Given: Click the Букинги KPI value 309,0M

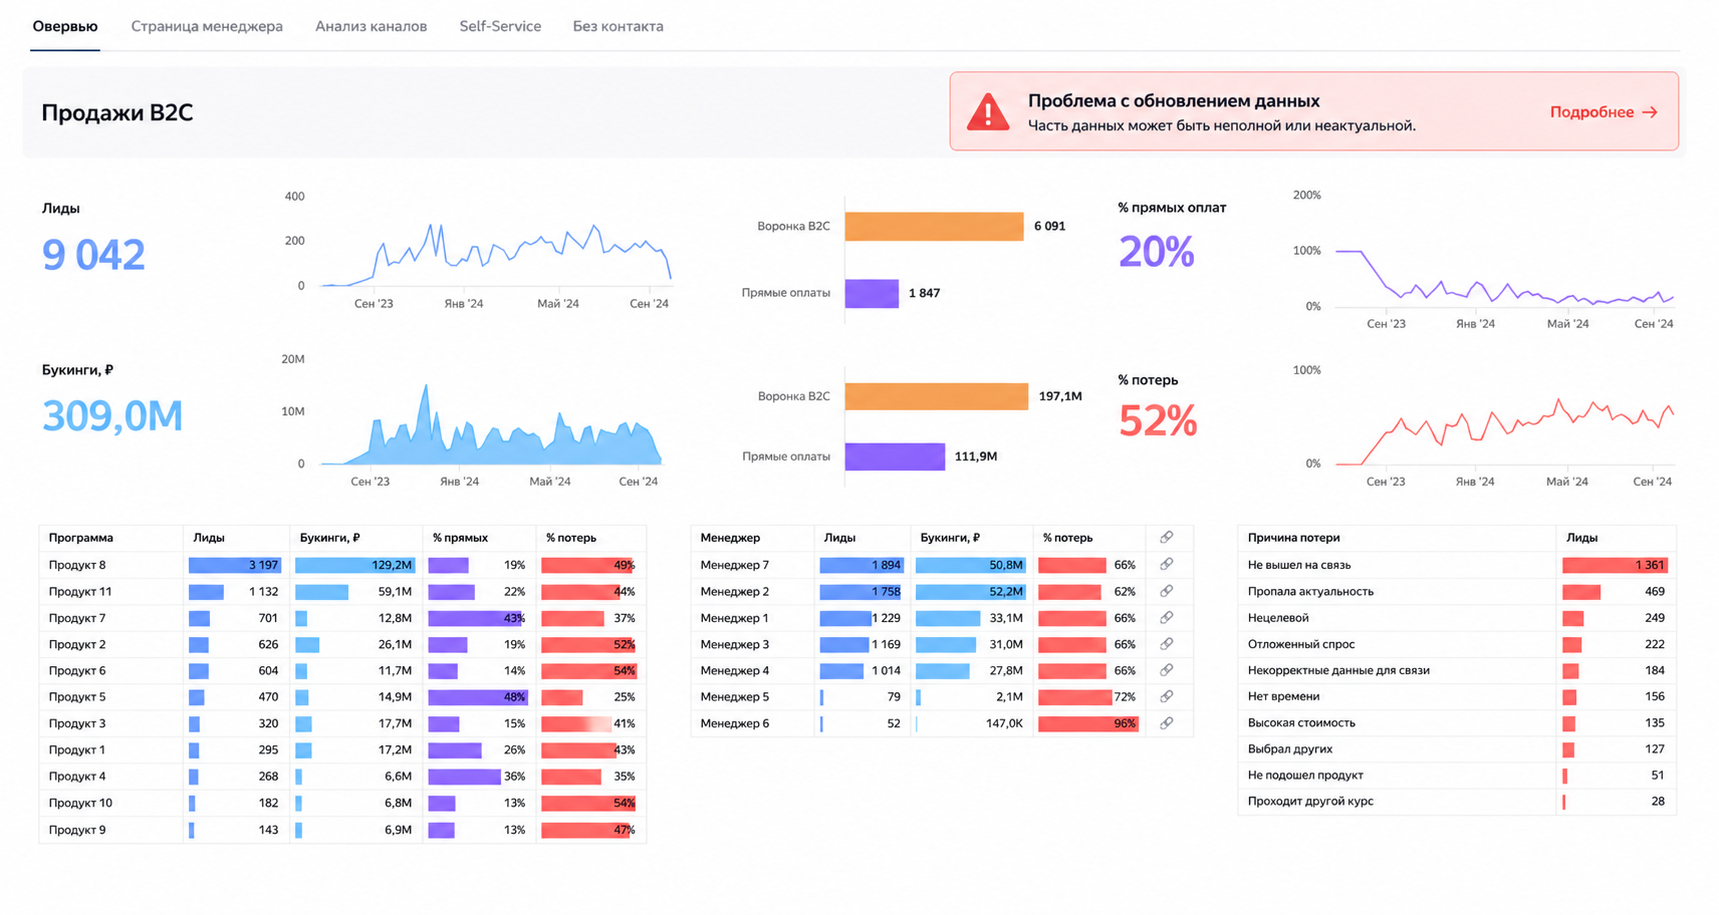Looking at the screenshot, I should tap(112, 416).
